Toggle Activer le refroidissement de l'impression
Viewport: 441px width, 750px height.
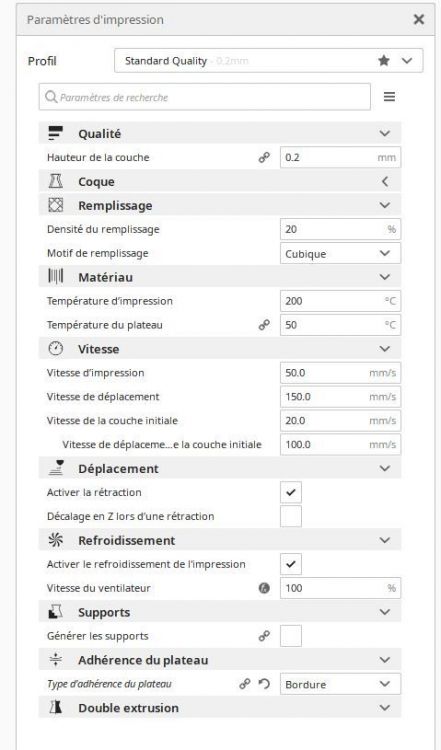[291, 564]
